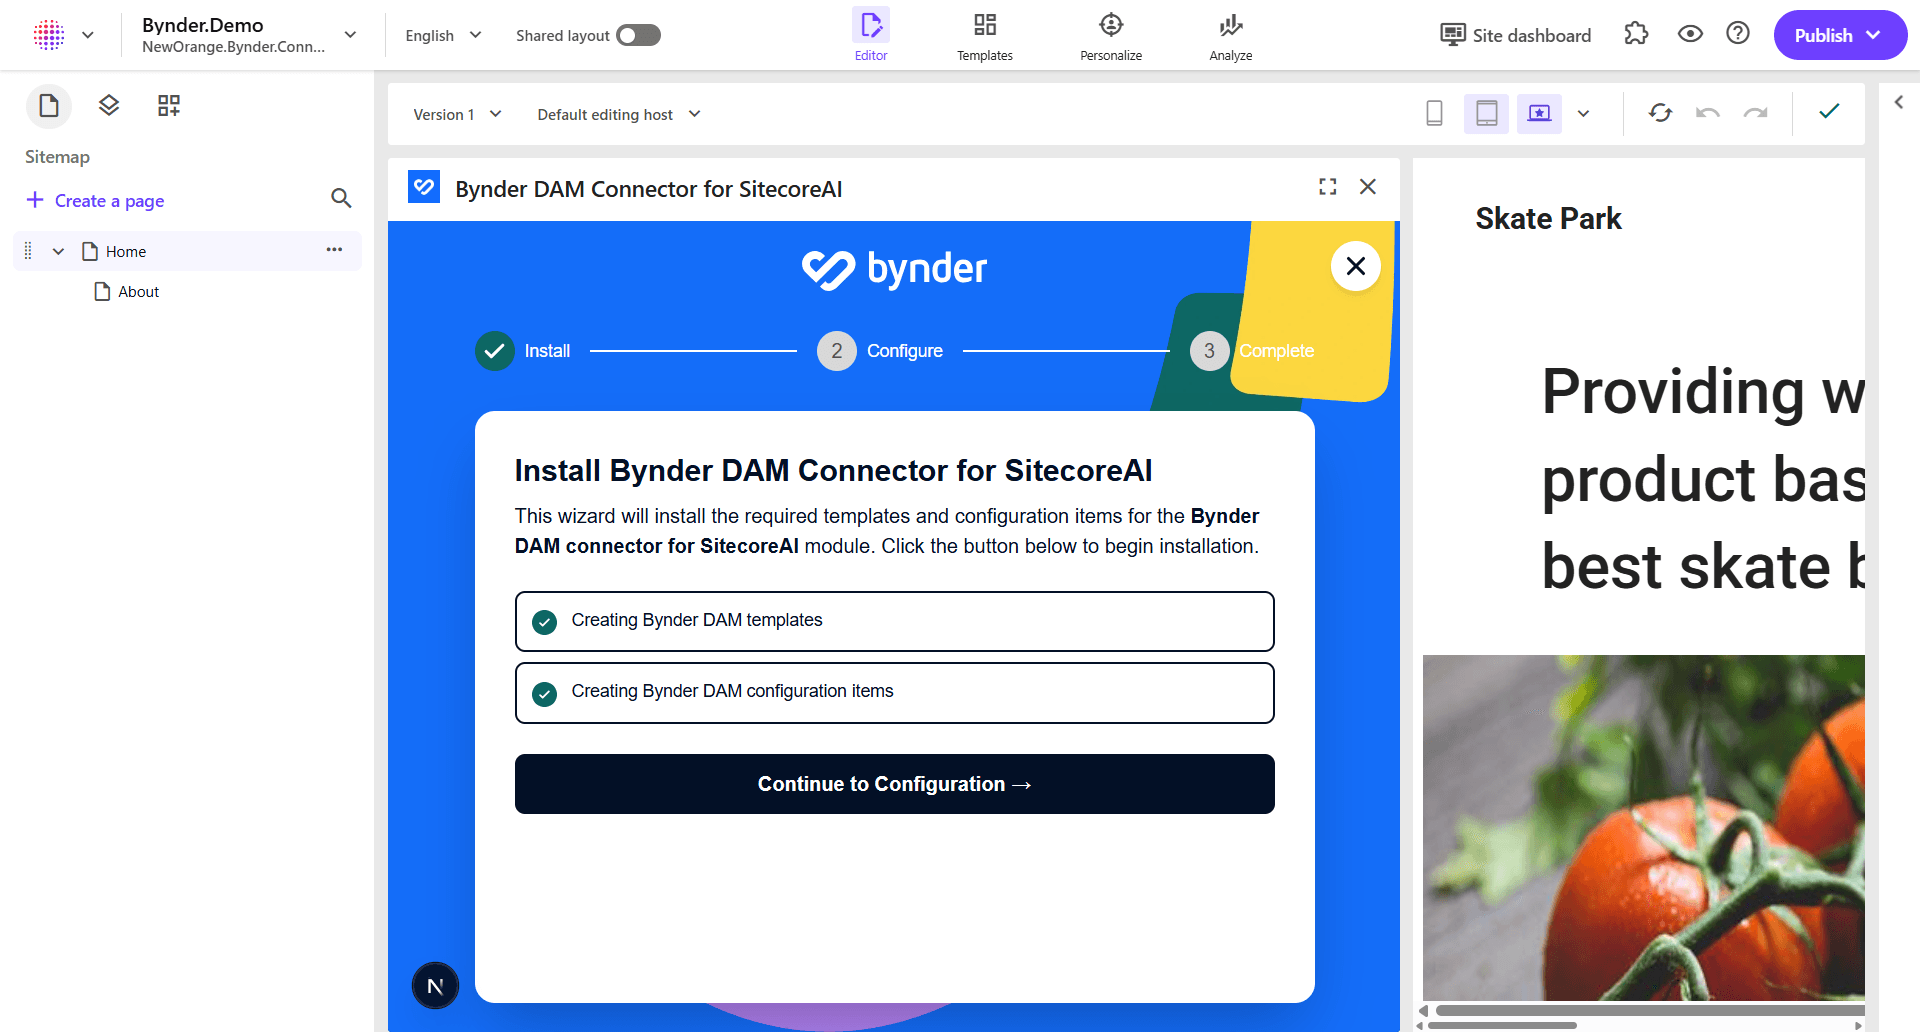Click the undo arrow icon
1920x1032 pixels.
click(1708, 113)
